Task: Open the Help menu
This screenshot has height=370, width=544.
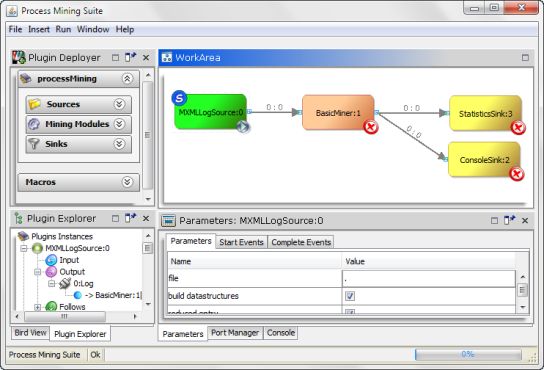Action: [125, 30]
